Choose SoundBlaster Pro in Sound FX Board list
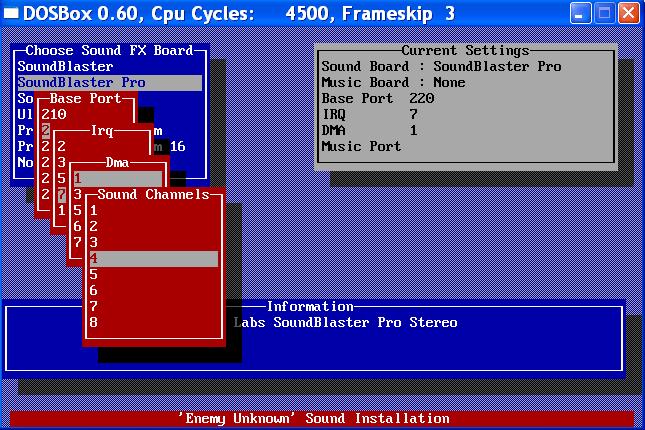 (x=109, y=83)
